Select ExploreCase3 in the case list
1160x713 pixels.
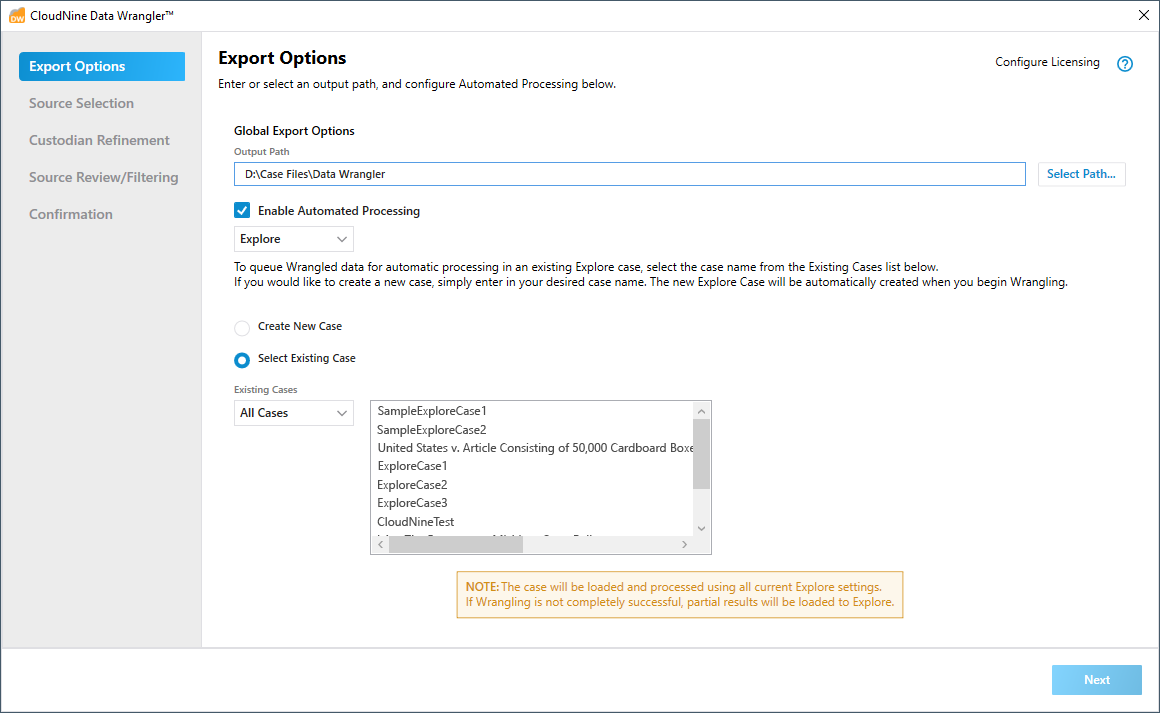412,504
